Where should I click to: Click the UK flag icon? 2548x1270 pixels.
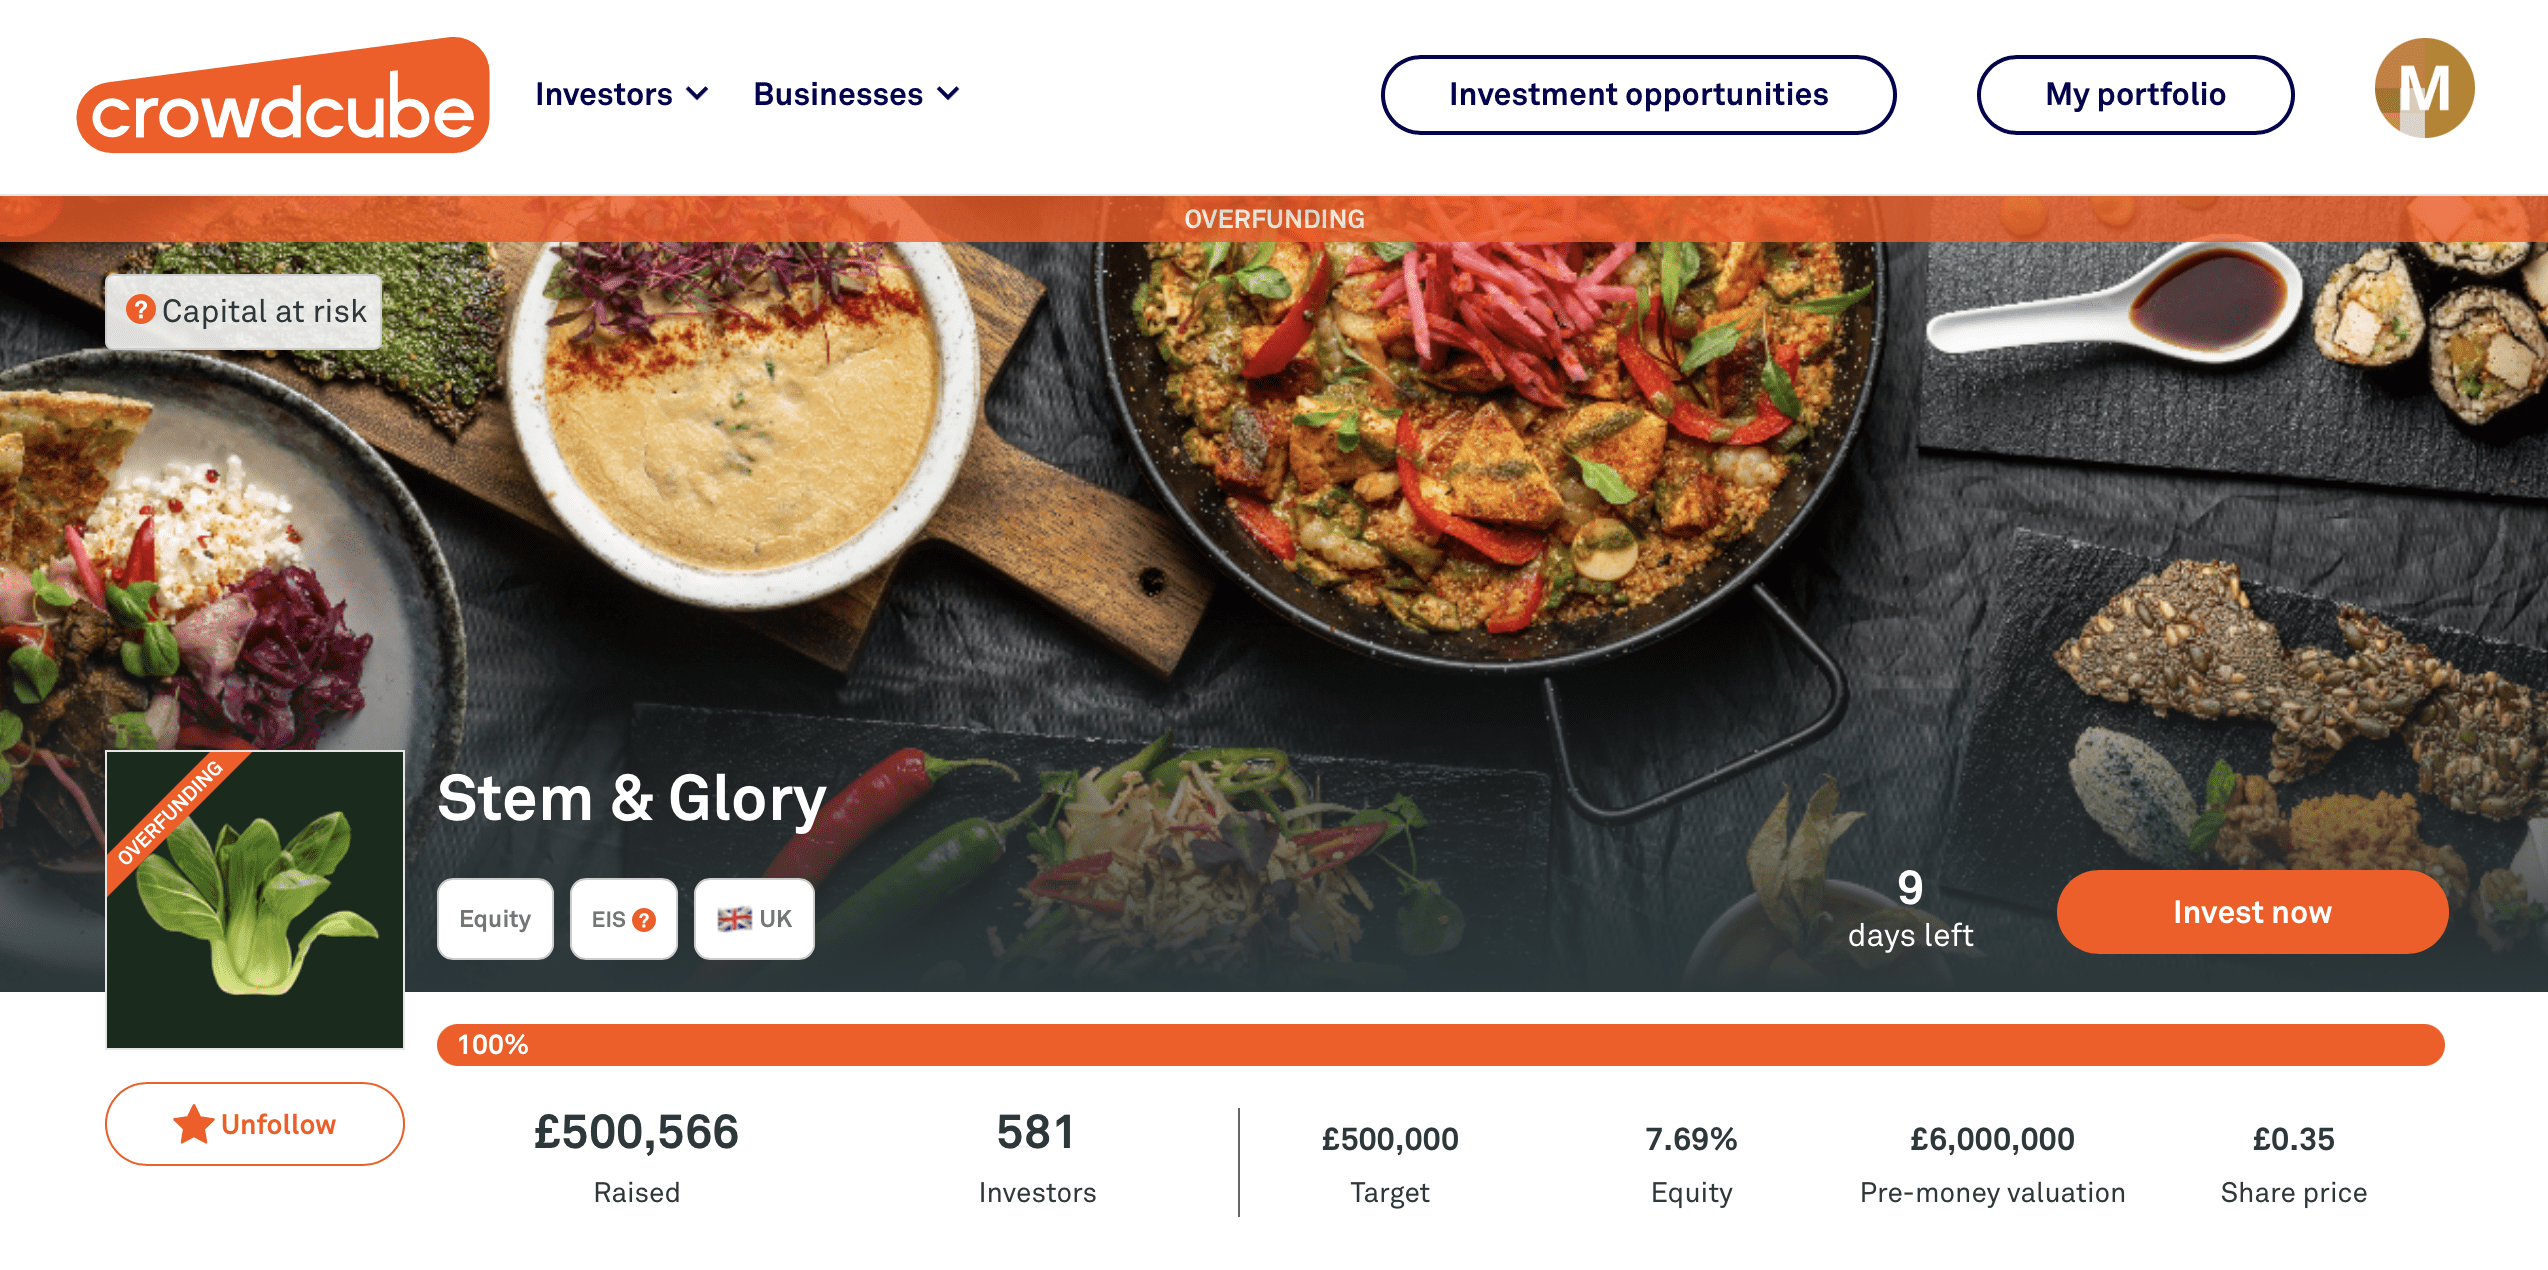[734, 919]
